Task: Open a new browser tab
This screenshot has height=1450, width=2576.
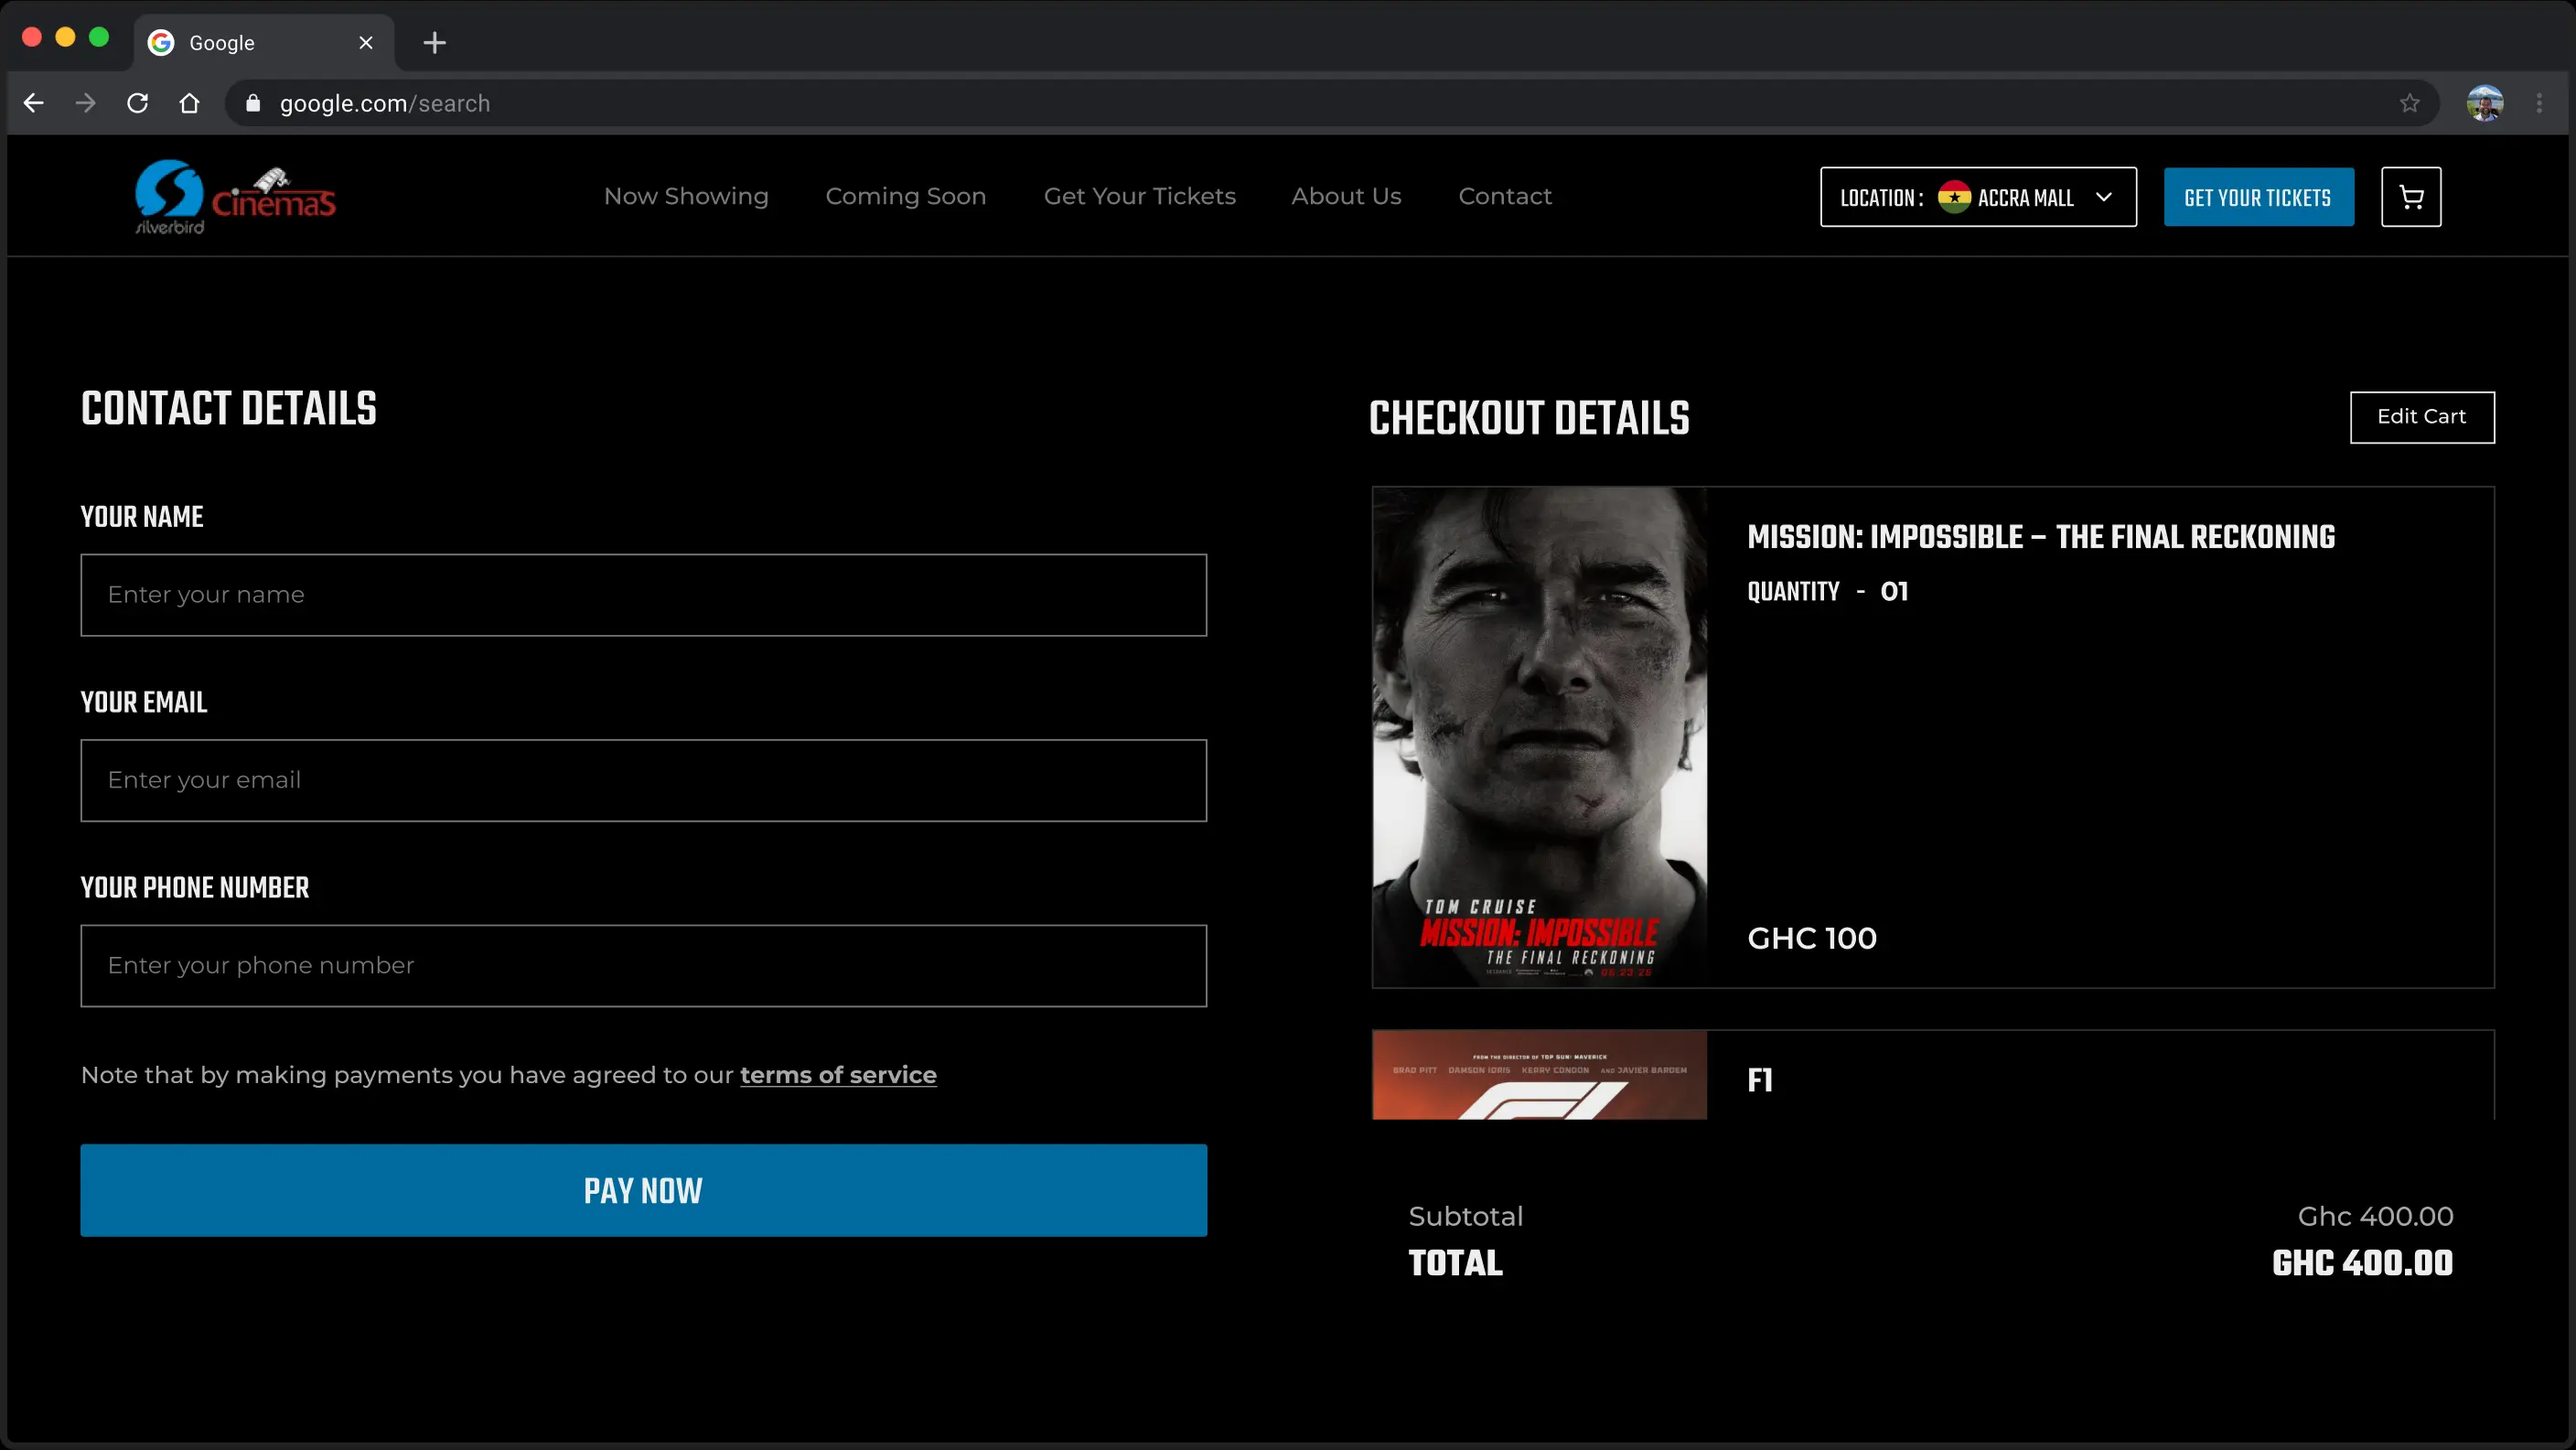Action: [x=434, y=43]
